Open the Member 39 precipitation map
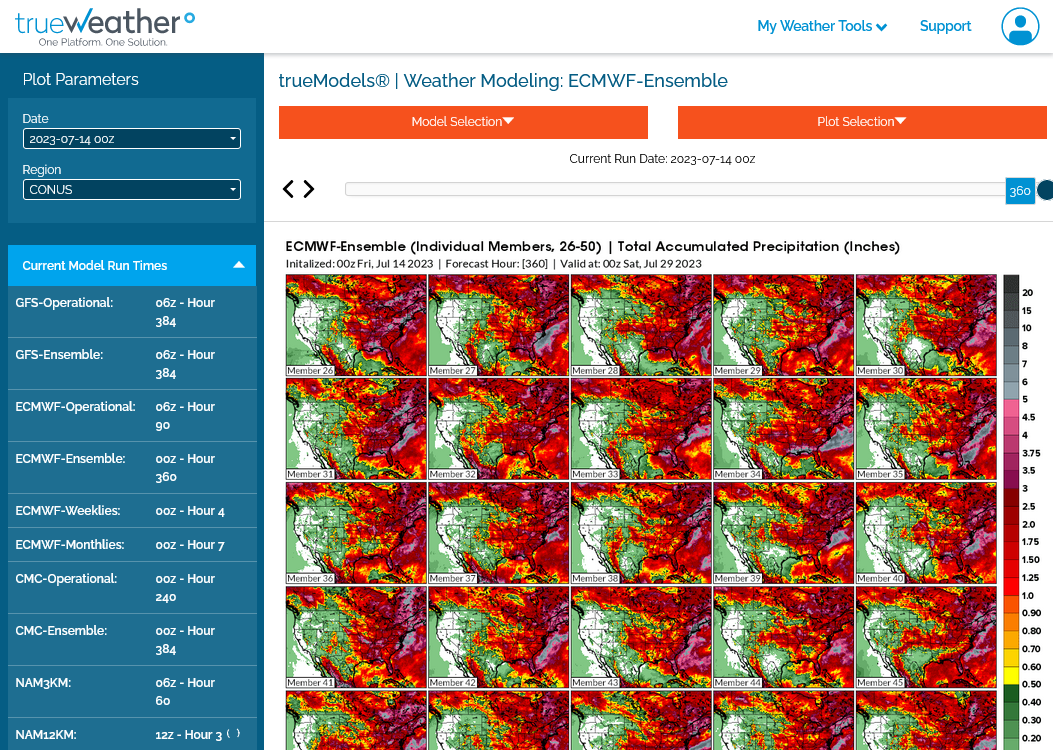Screen dimensions: 1053x750 [x=783, y=533]
